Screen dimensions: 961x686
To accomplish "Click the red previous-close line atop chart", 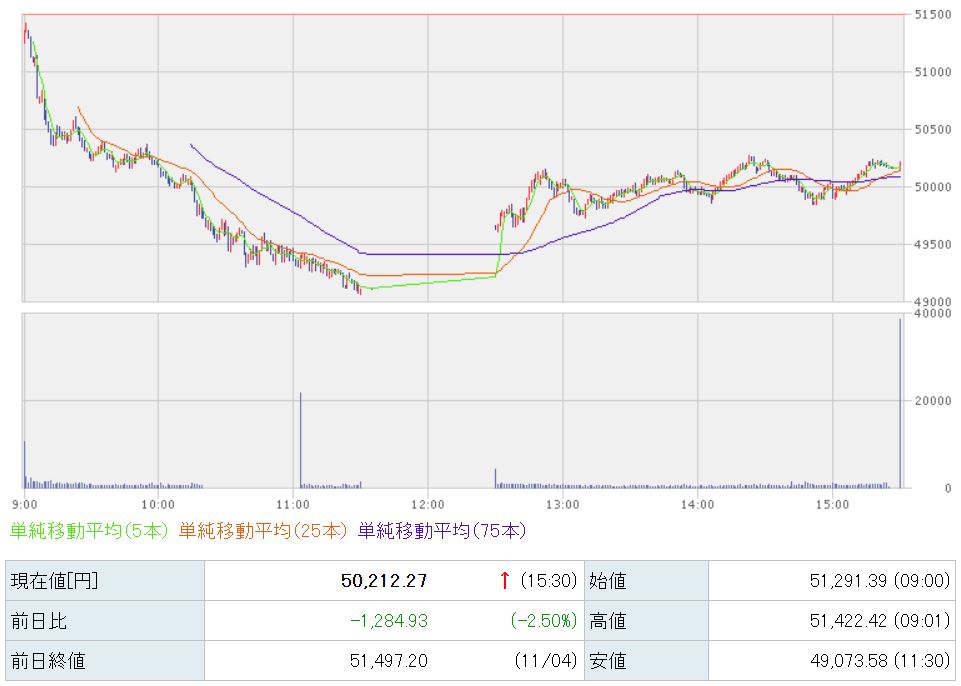I will tap(460, 14).
